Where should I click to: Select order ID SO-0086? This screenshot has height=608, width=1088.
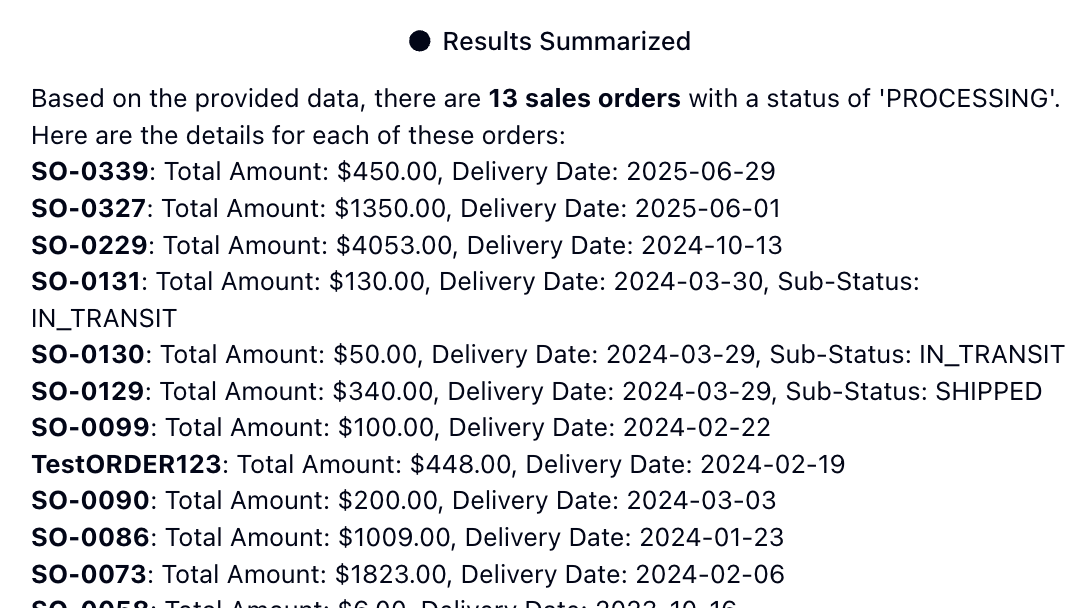[90, 537]
